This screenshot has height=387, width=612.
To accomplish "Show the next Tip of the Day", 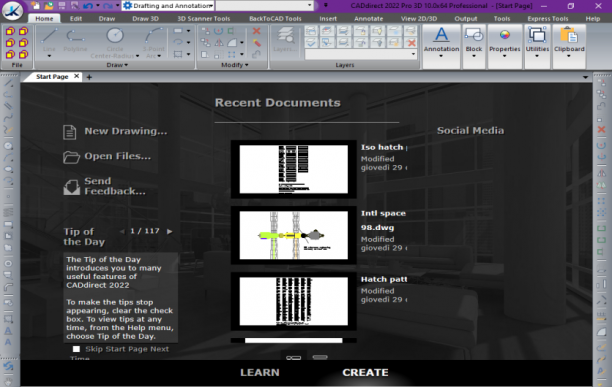I will (x=169, y=231).
